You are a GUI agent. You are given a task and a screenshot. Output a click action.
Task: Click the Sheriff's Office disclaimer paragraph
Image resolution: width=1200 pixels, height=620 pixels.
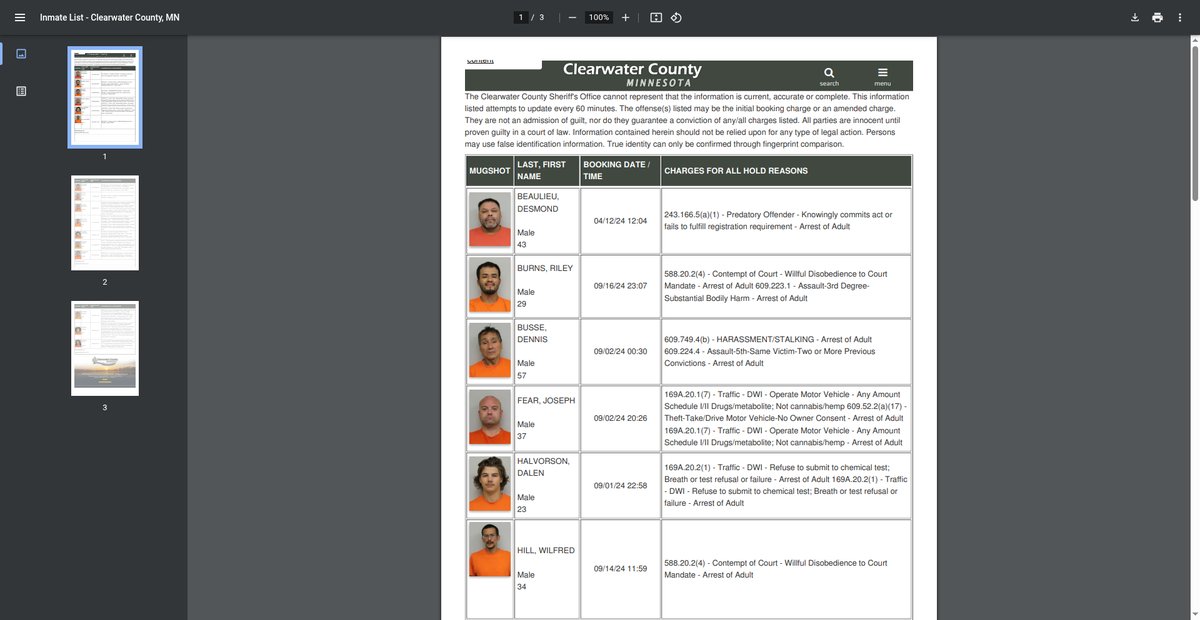[x=688, y=120]
